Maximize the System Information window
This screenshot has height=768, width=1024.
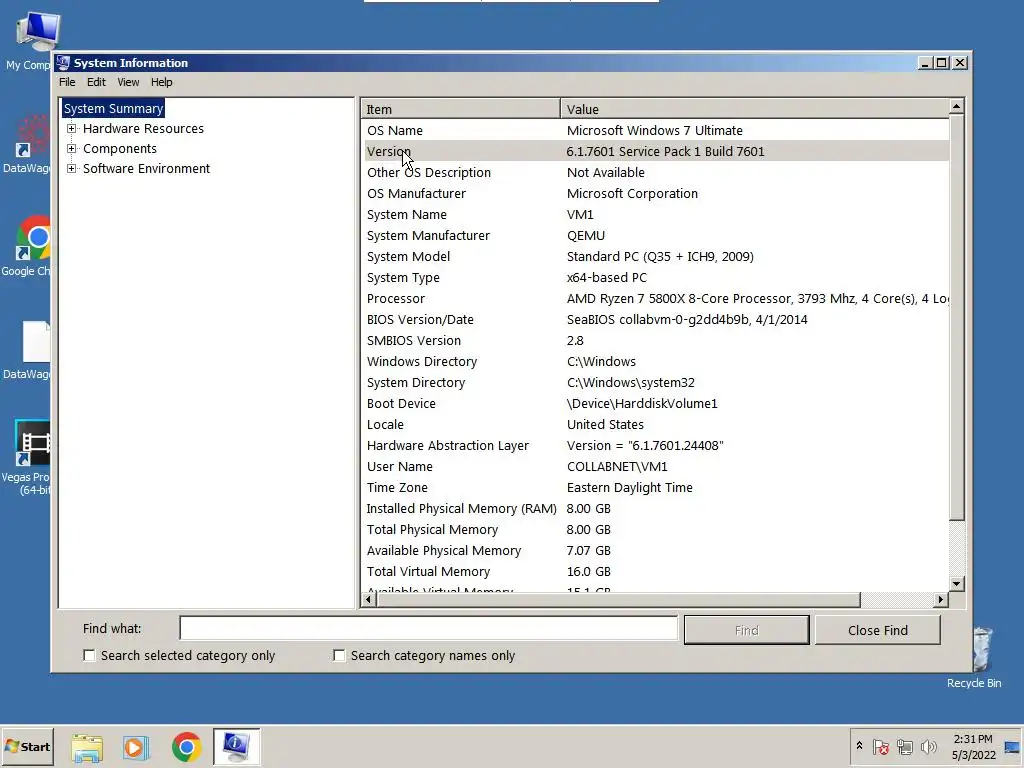pyautogui.click(x=942, y=63)
